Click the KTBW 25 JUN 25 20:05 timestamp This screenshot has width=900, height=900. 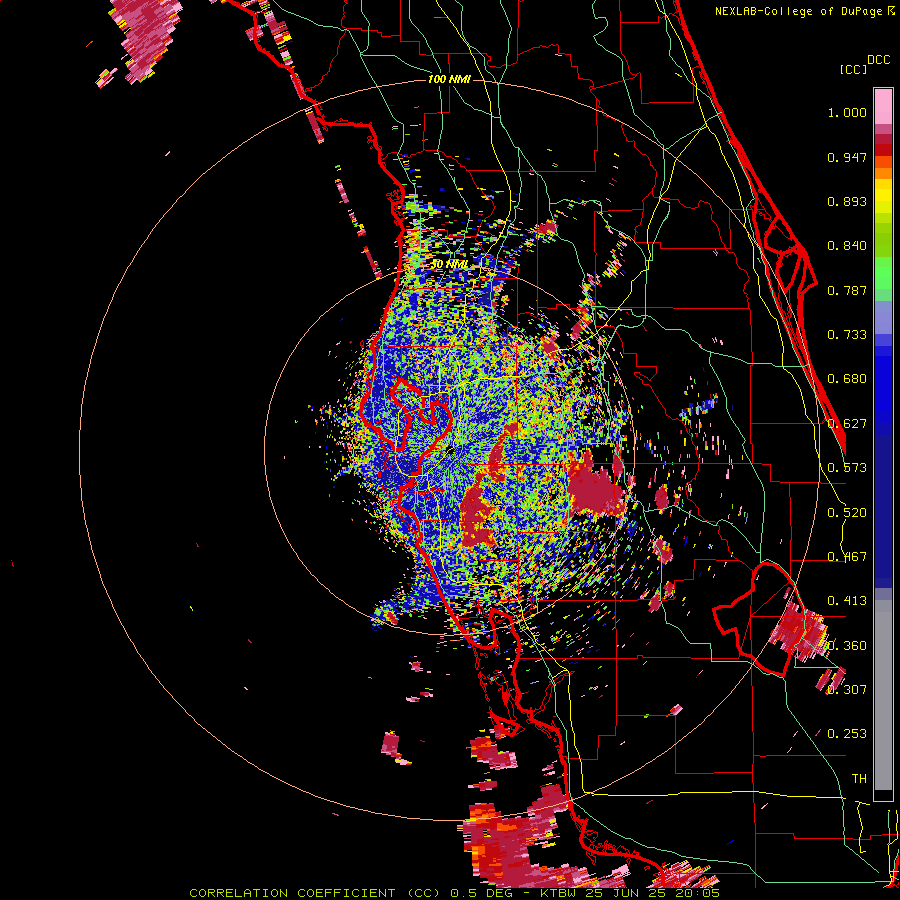coord(630,893)
